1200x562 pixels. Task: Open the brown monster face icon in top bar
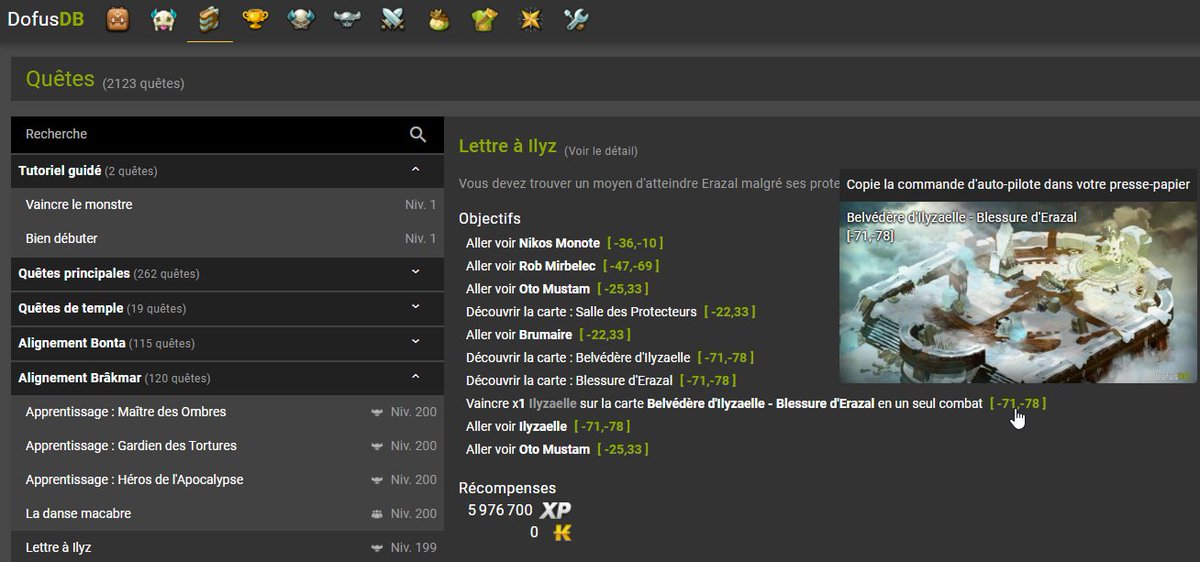118,19
